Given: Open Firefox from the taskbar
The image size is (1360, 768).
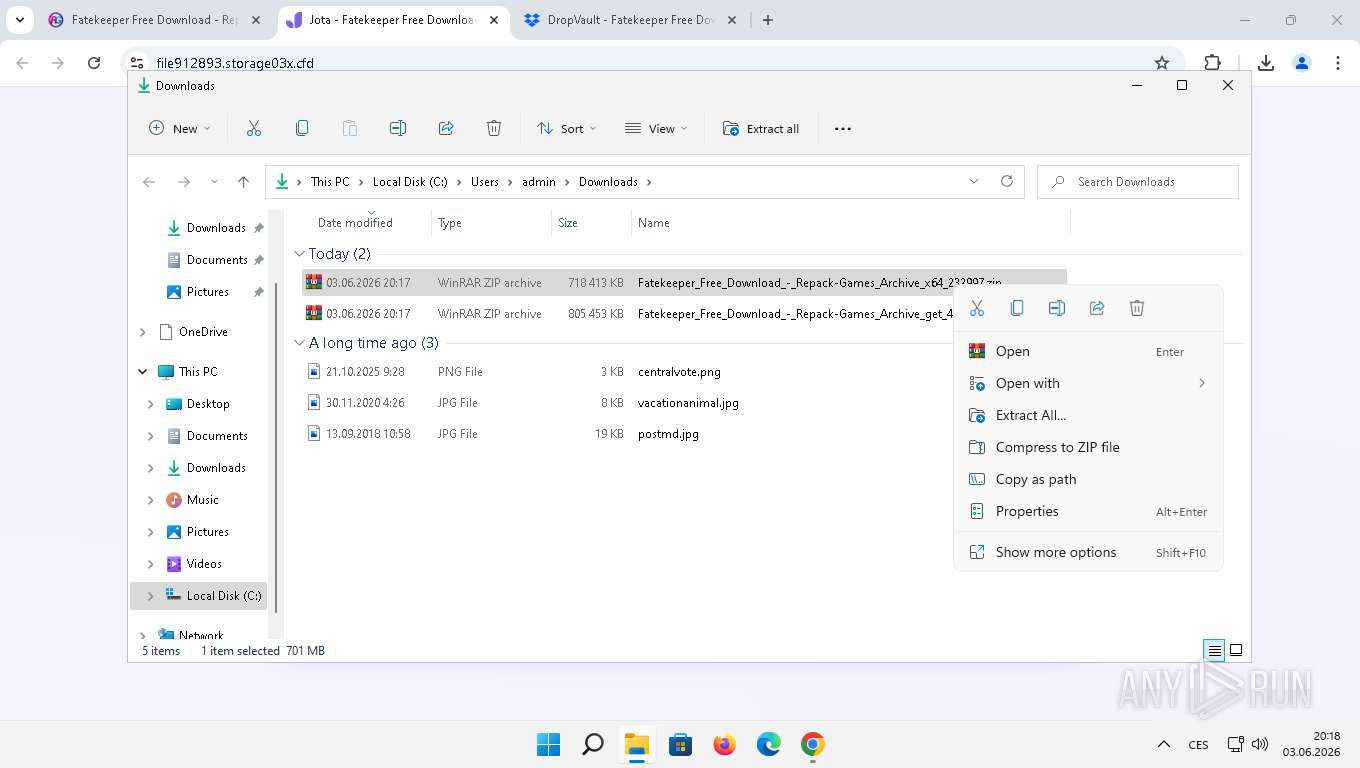Looking at the screenshot, I should click(x=725, y=745).
